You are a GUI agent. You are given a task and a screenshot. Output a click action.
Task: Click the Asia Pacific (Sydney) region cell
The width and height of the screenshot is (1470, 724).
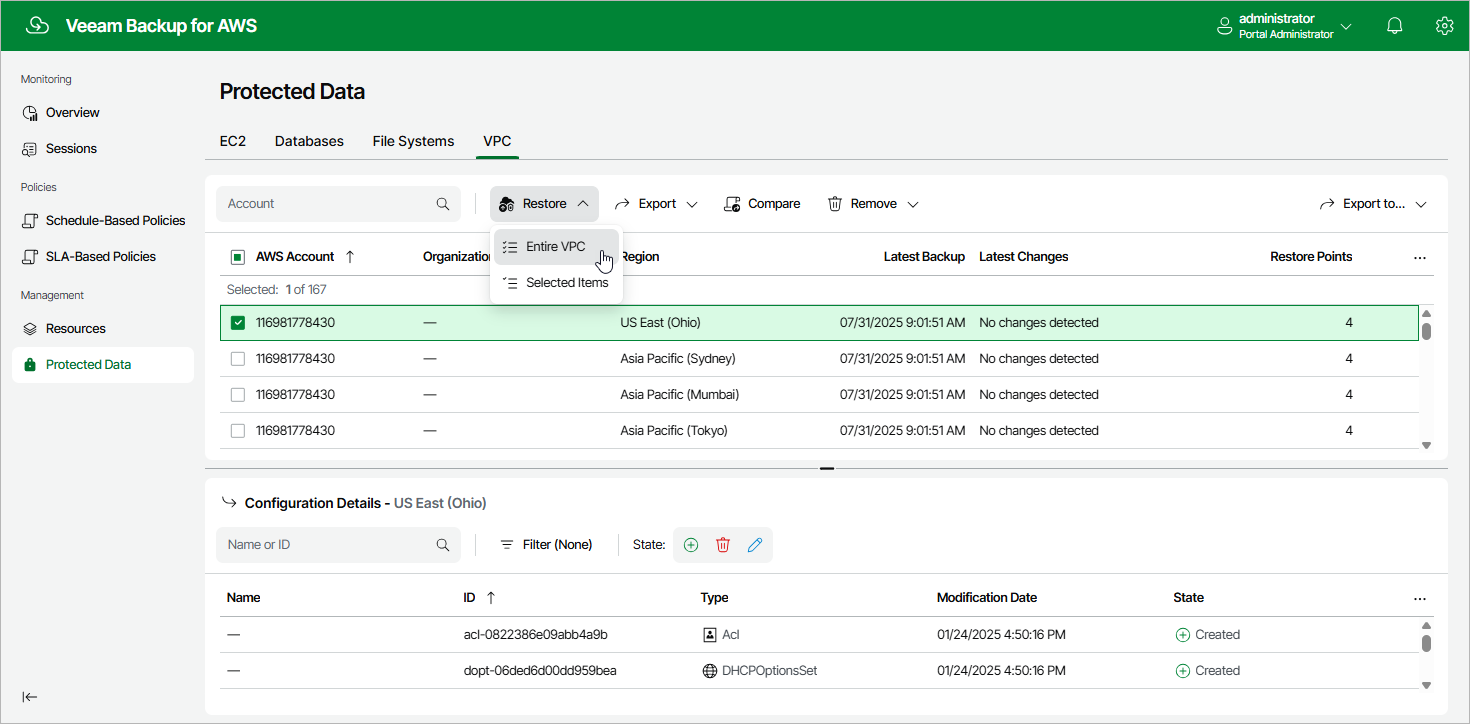(x=678, y=359)
